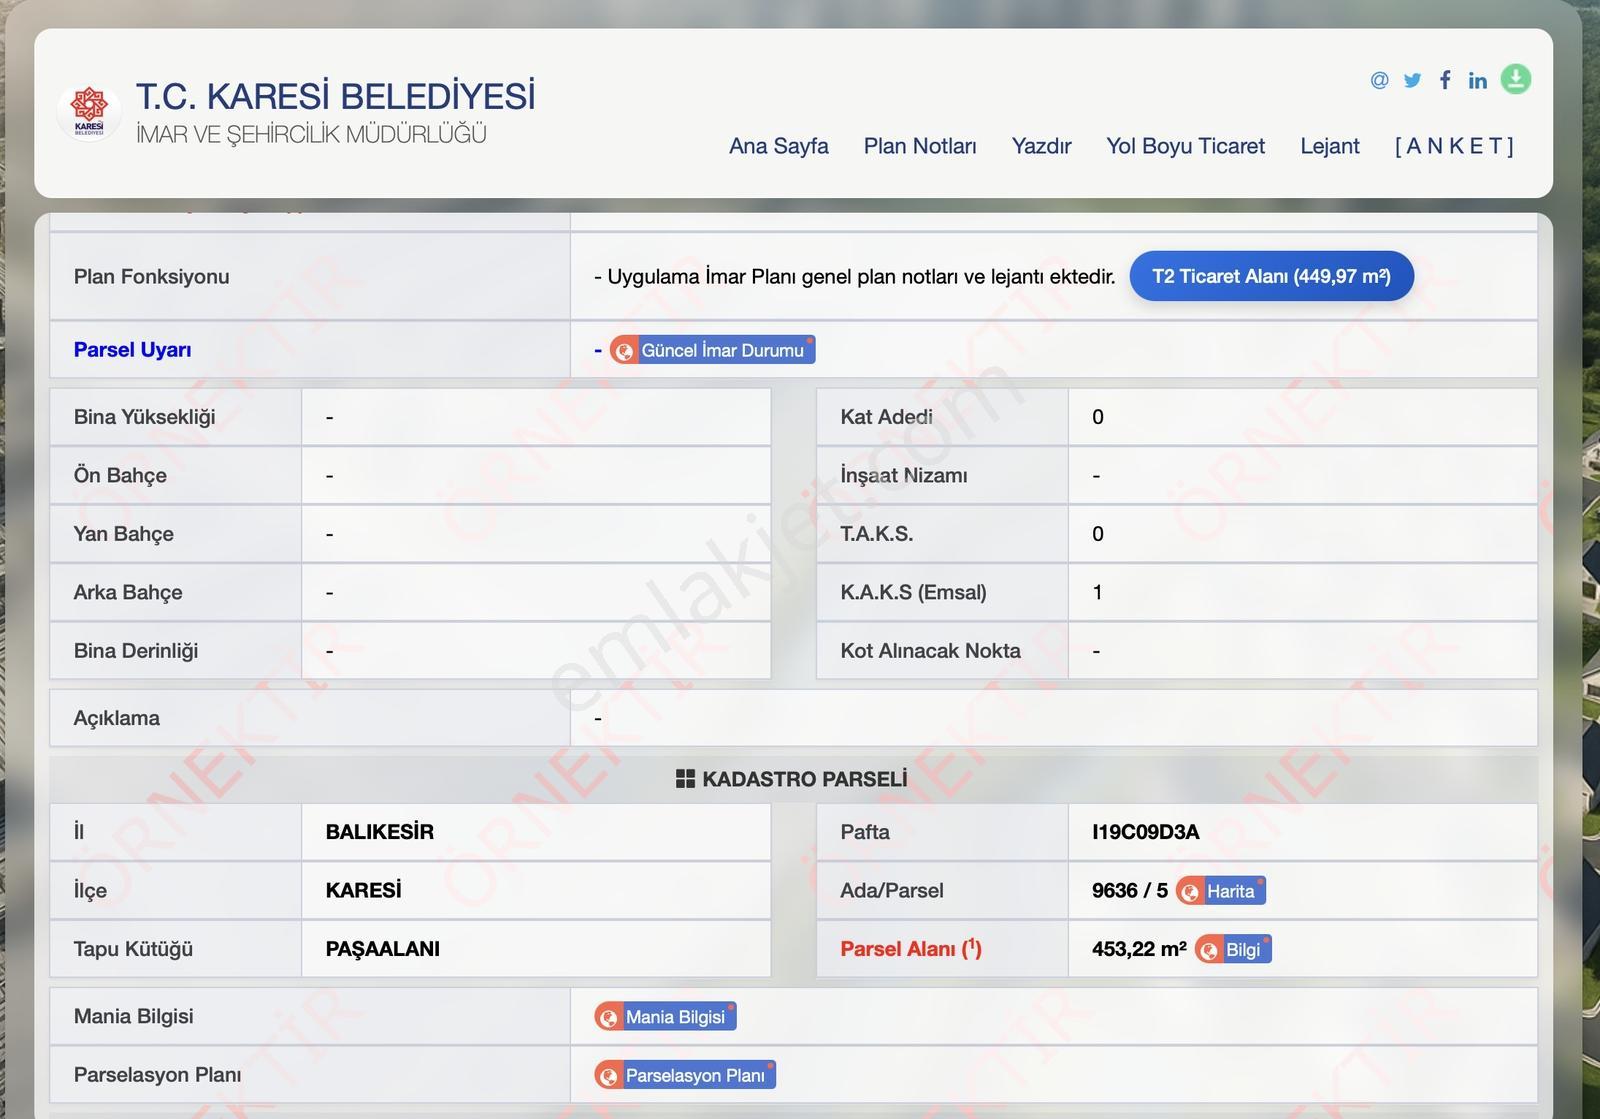
Task: Click the Bina Yüksekliği label
Action: [145, 417]
